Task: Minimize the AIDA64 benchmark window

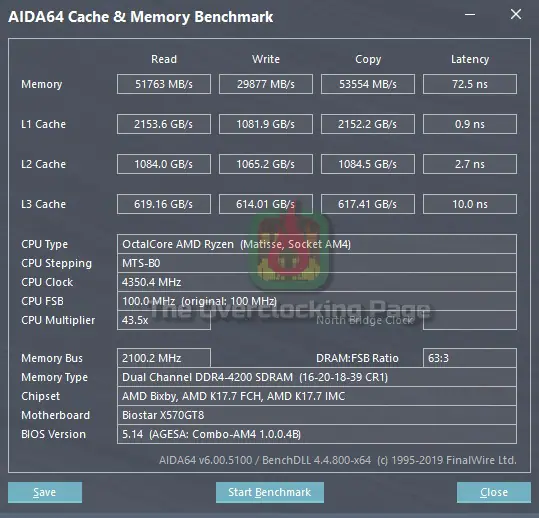Action: [470, 14]
